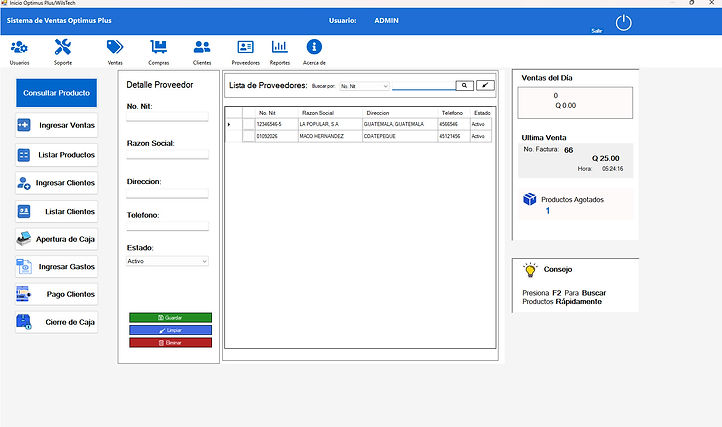The image size is (722, 427).
Task: Focus the Telefono input field
Action: point(167,226)
